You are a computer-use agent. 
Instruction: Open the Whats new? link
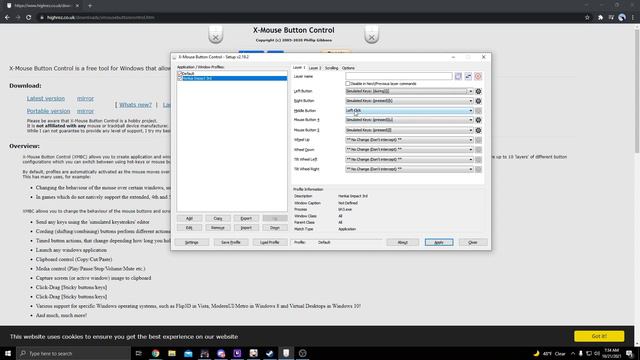click(135, 105)
